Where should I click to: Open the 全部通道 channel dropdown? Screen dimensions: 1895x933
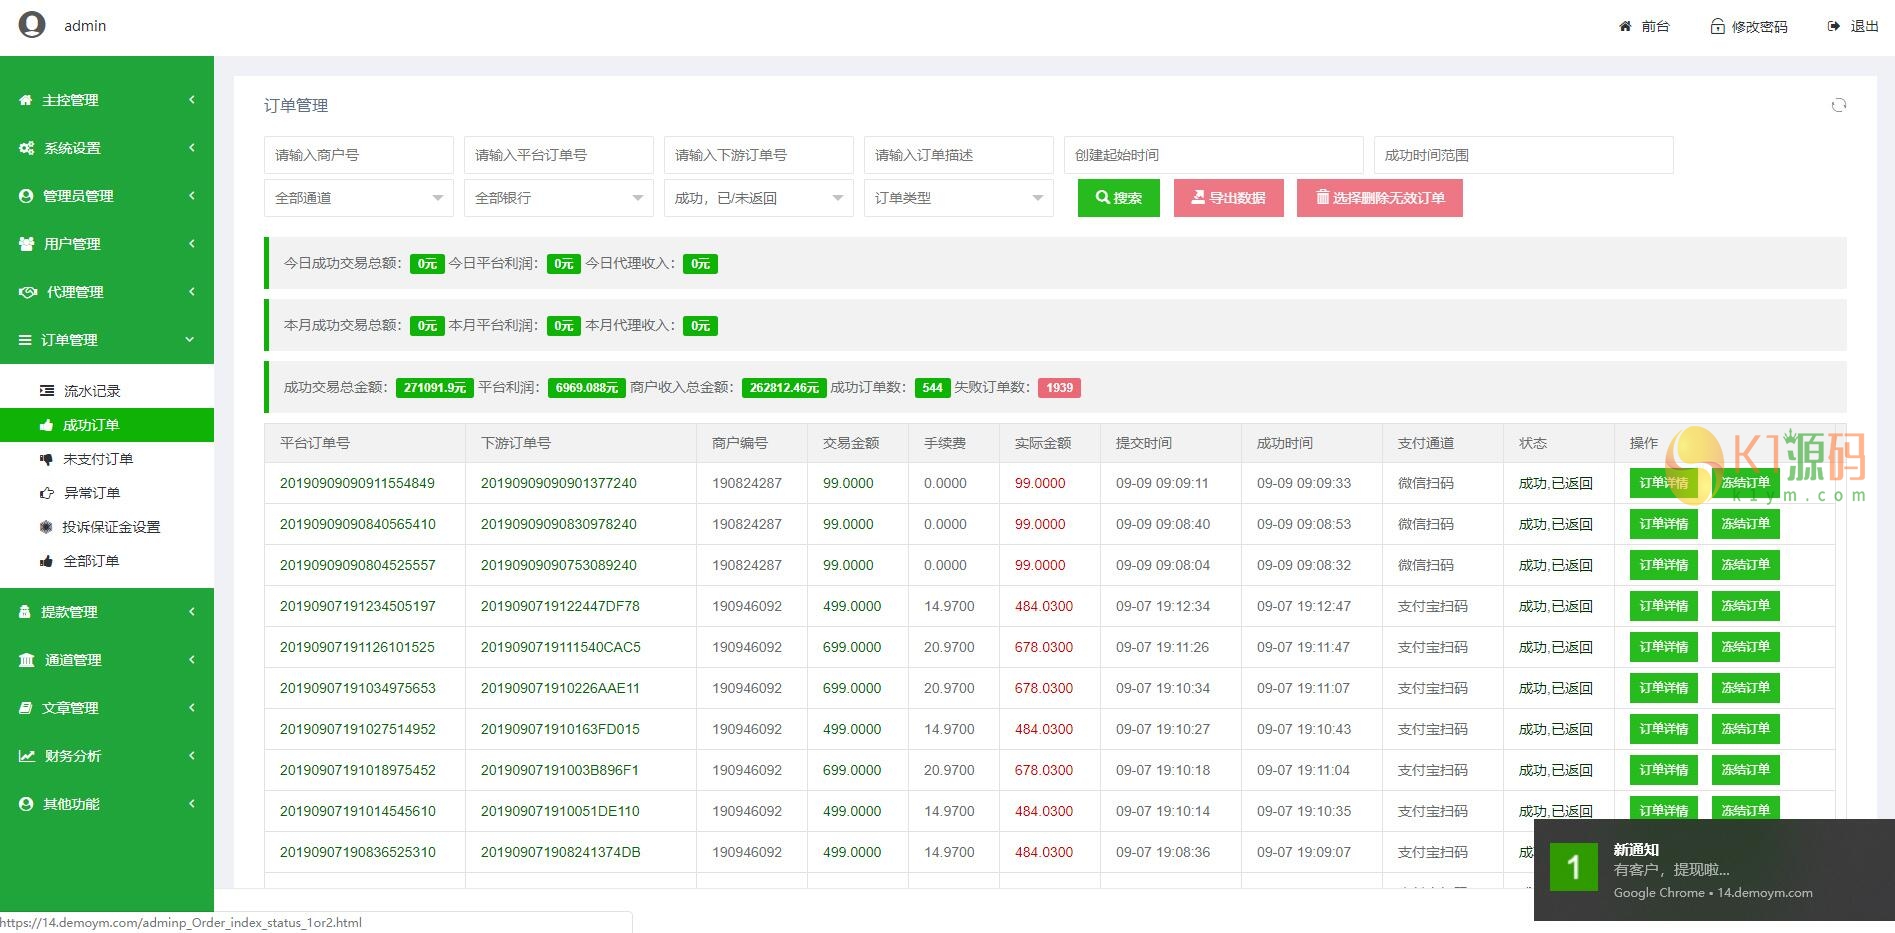358,198
